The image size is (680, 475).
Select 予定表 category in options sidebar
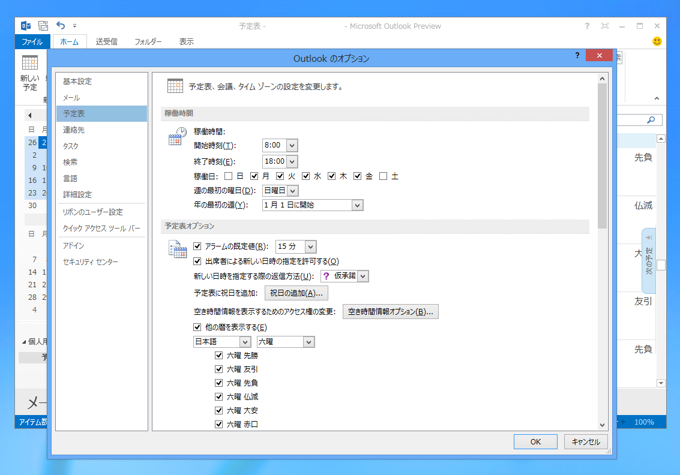pos(101,114)
